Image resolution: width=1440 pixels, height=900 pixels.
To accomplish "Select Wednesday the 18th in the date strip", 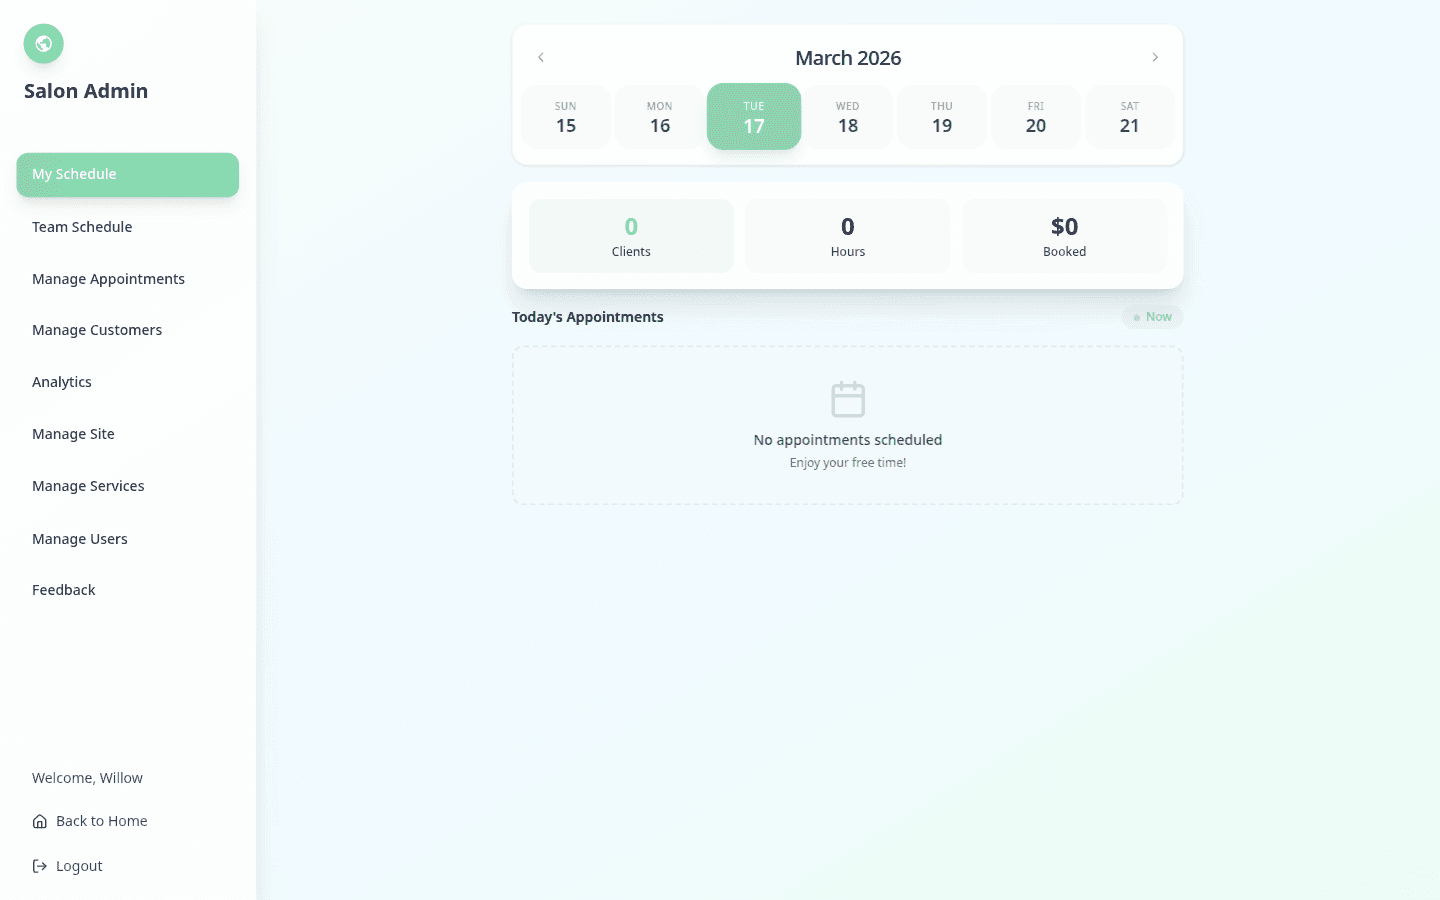I will tap(847, 116).
